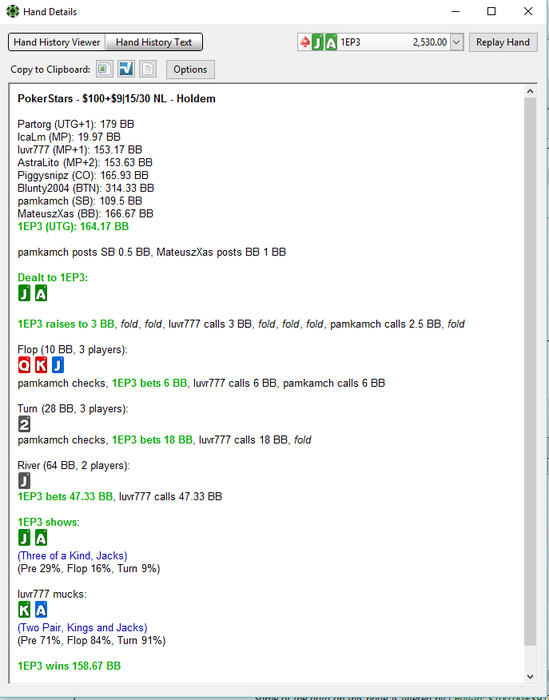Screen dimensions: 549x700
Task: Click the green King card under luvr777 mucks
Action: pyautogui.click(x=24, y=610)
